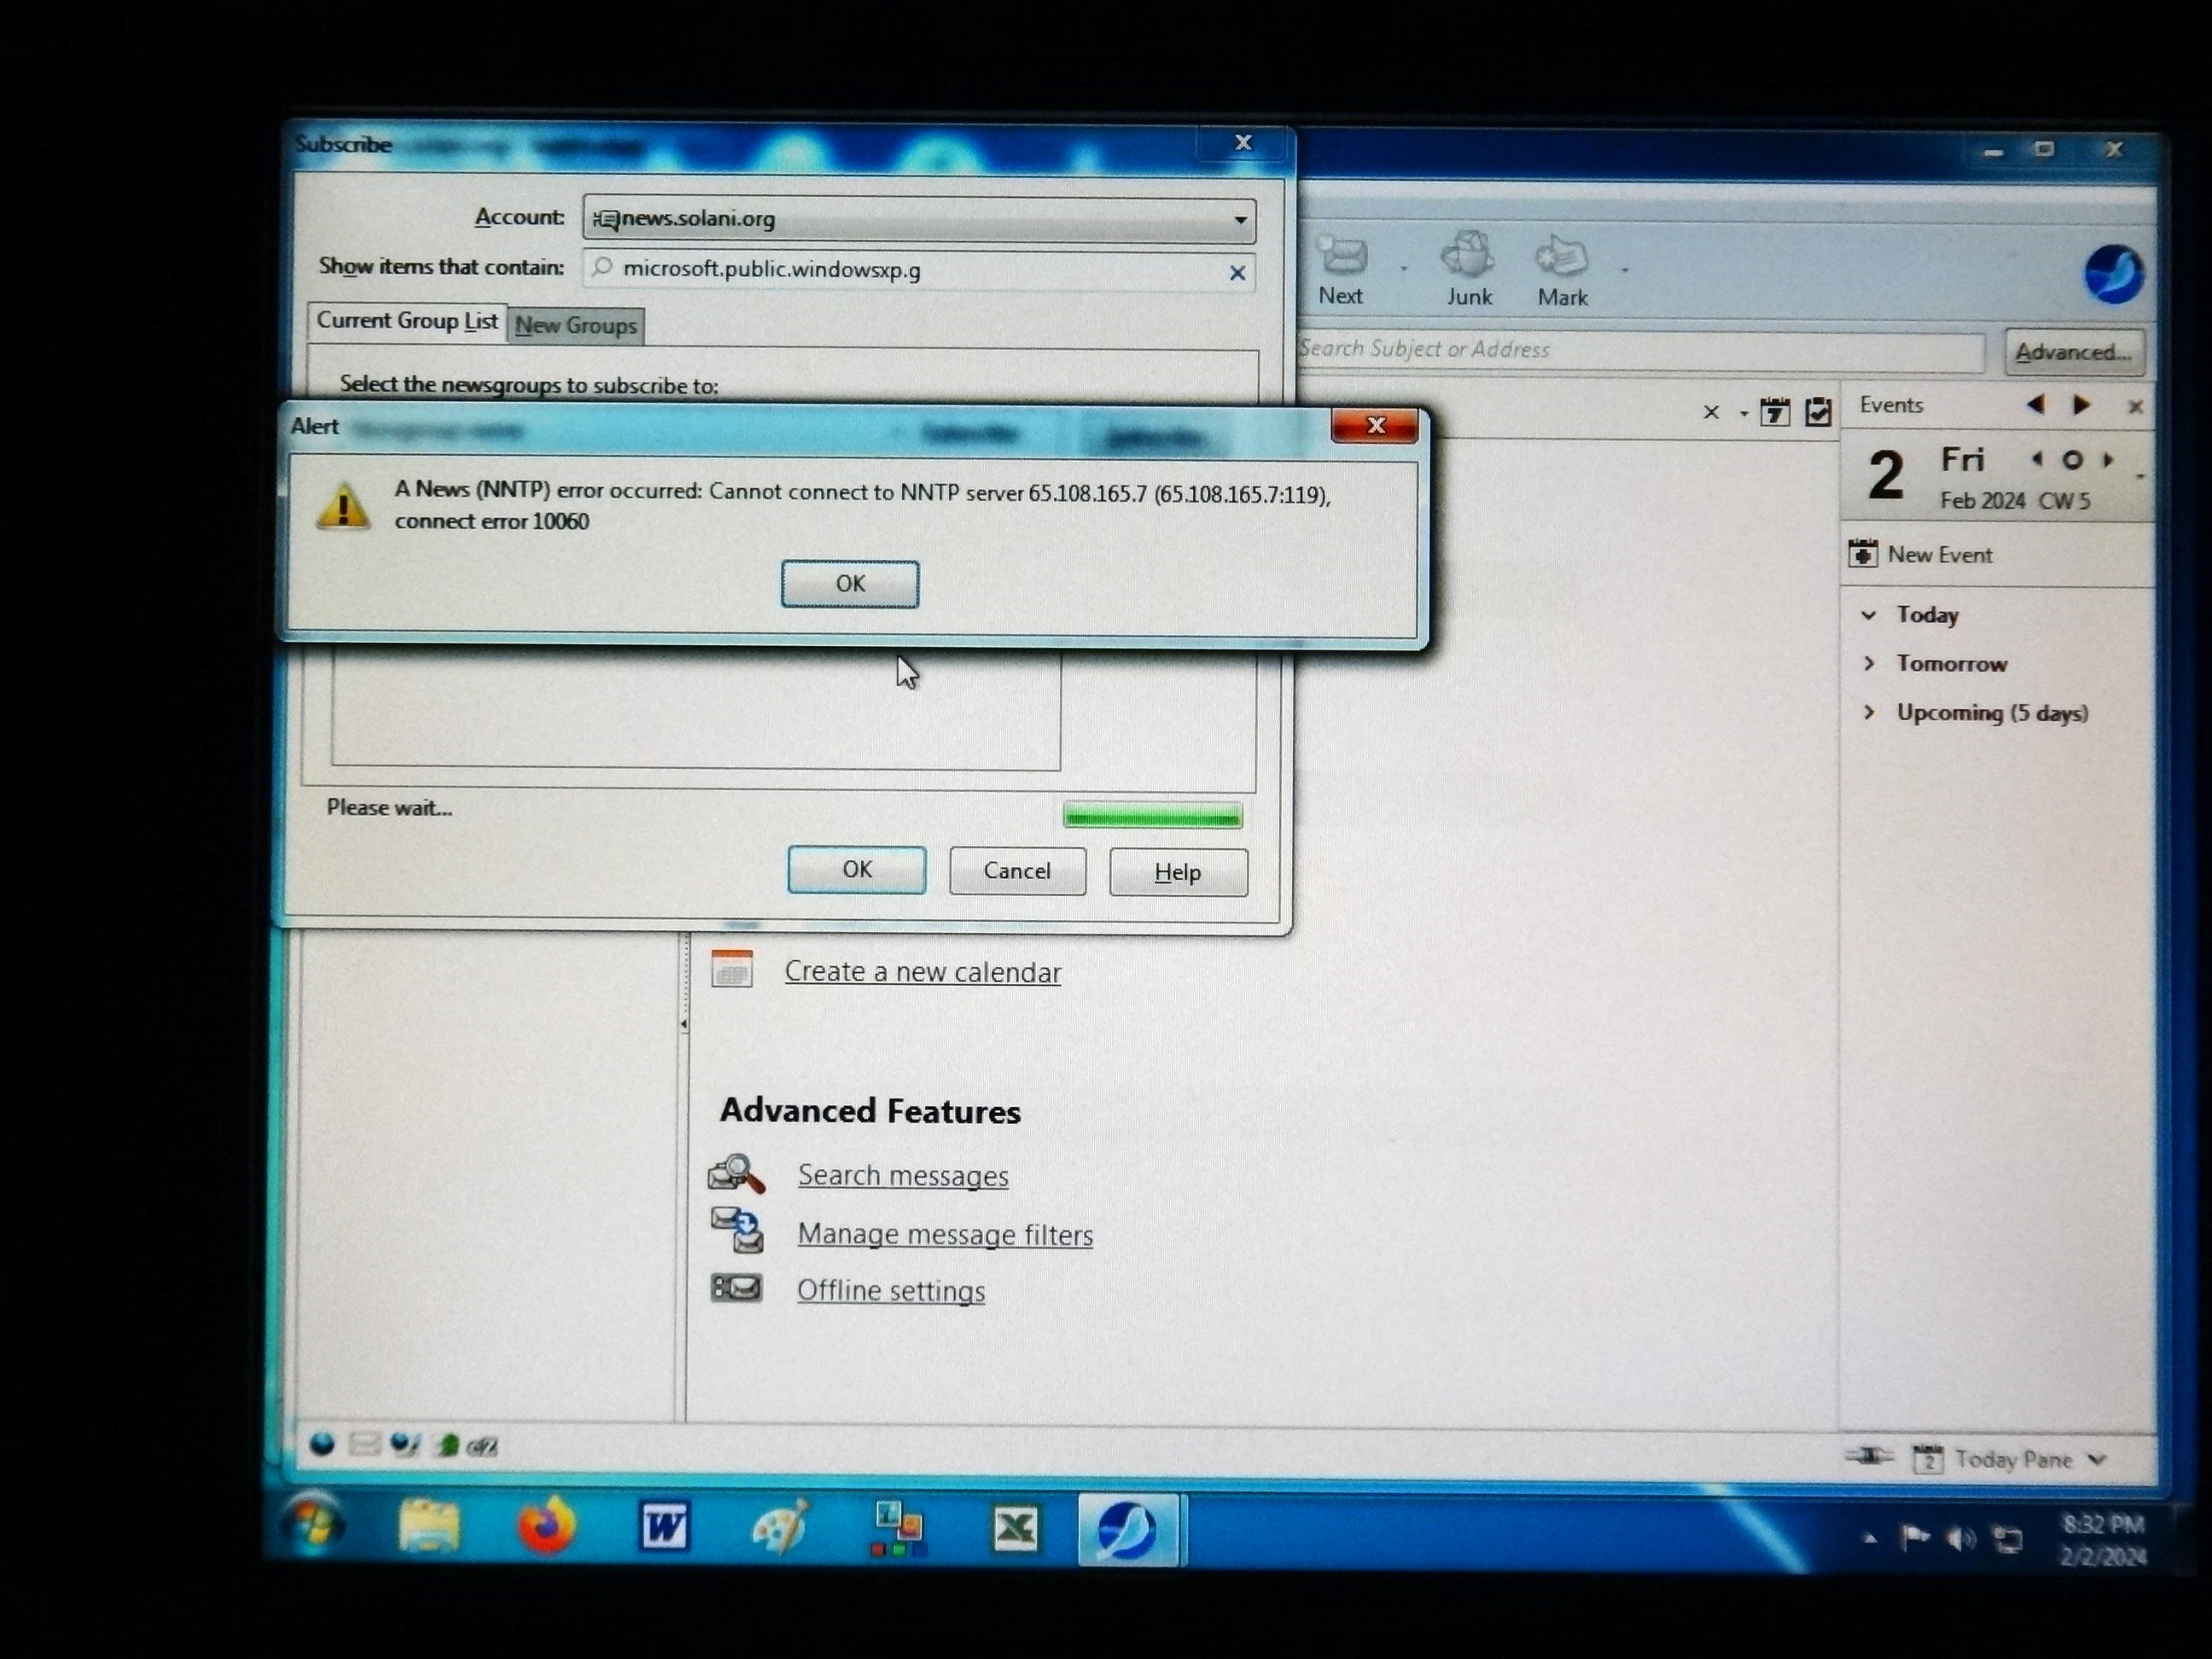Click the Search messages magnifier icon
Image resolution: width=2212 pixels, height=1659 pixels.
[x=737, y=1174]
